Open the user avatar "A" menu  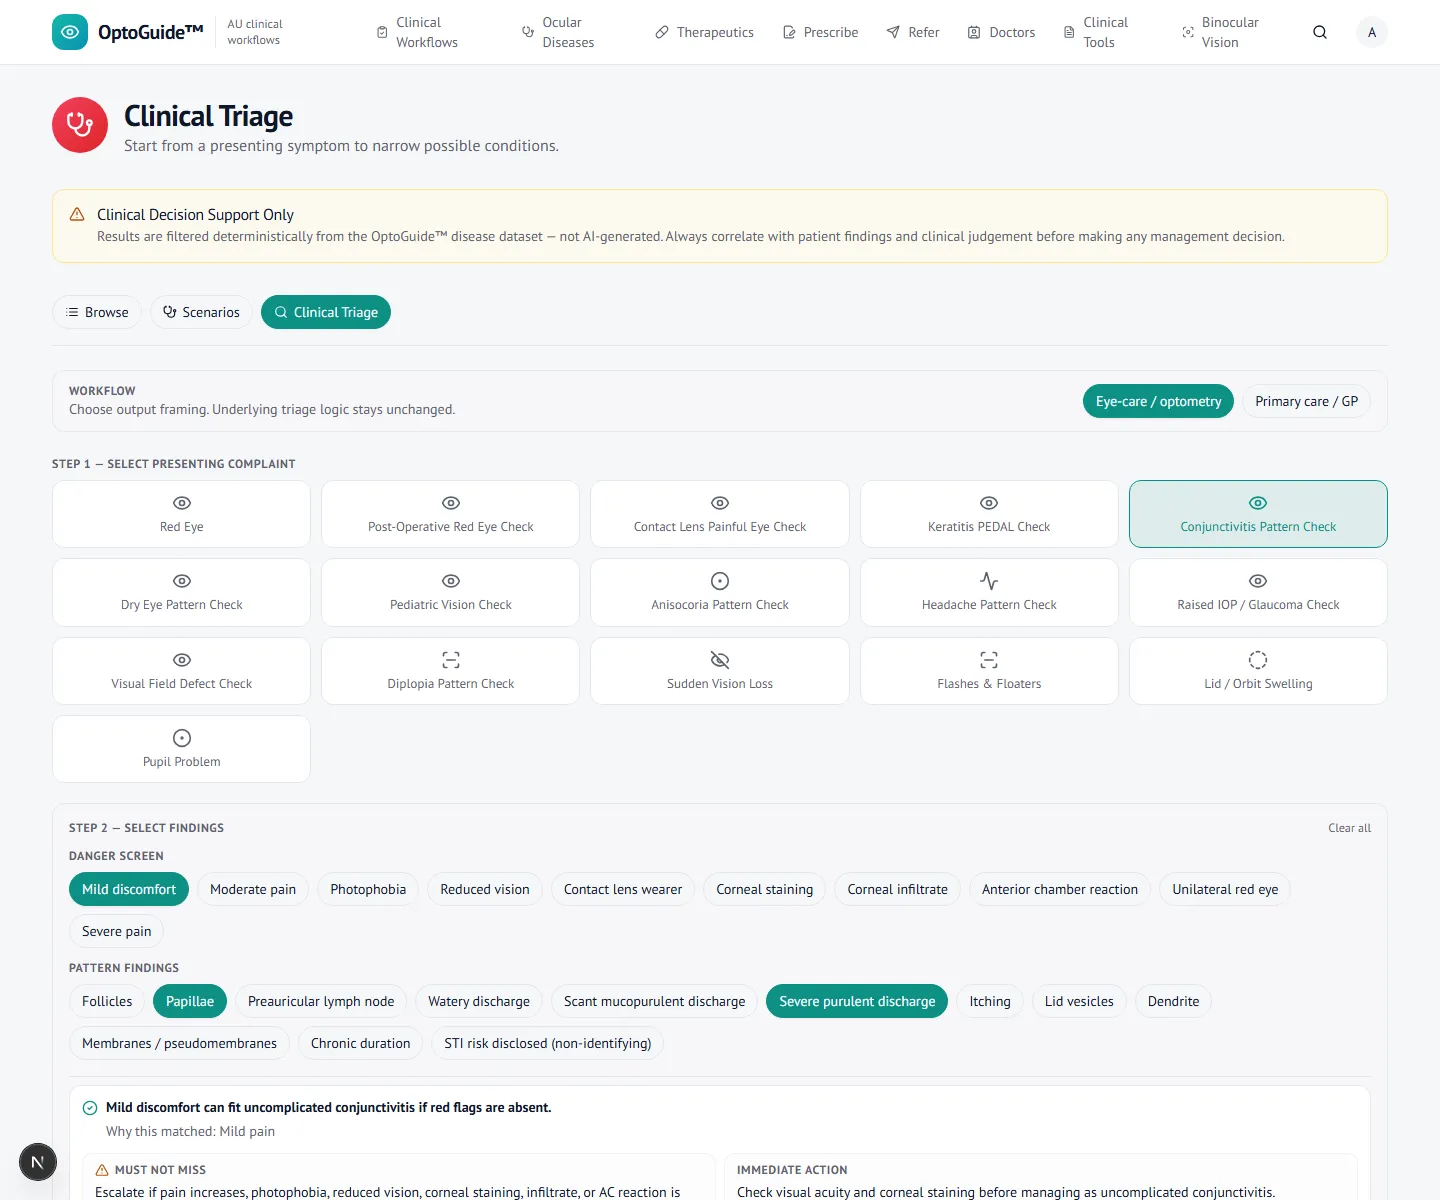pyautogui.click(x=1372, y=32)
